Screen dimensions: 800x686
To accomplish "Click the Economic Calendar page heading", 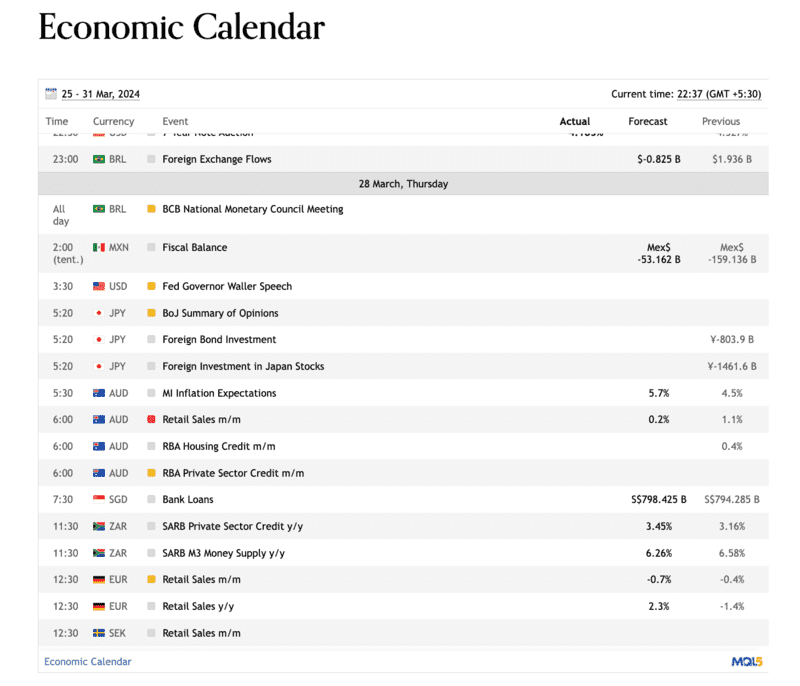I will (x=182, y=27).
